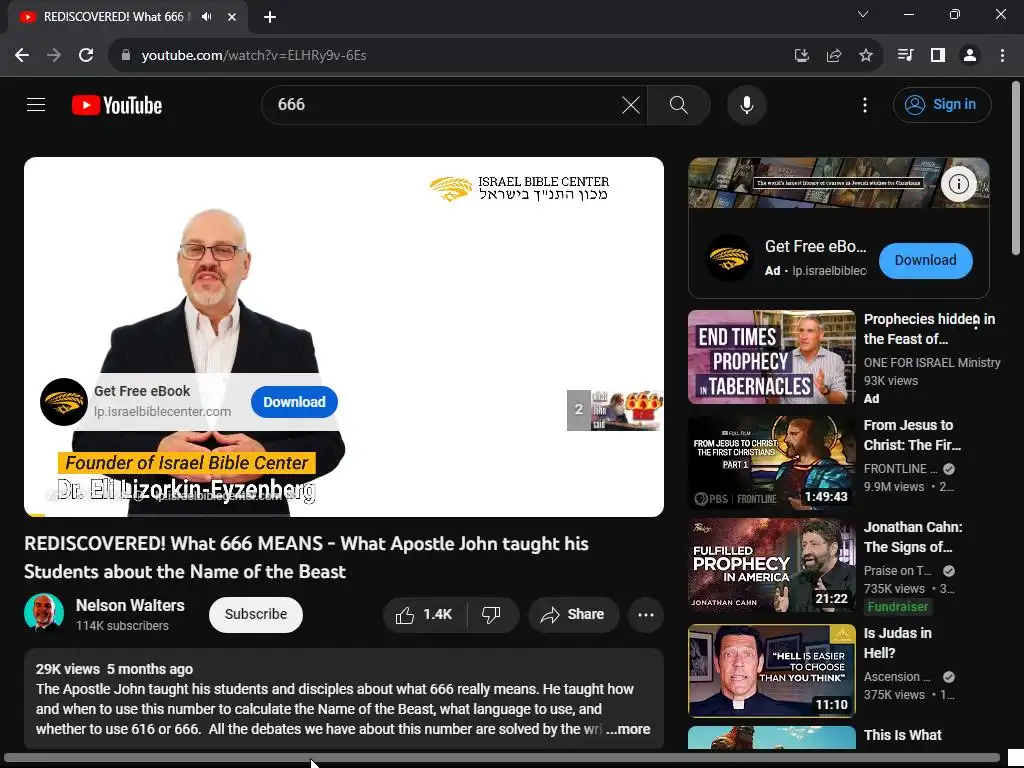Click Download on the video ad overlay
Image resolution: width=1024 pixels, height=768 pixels.
pos(294,402)
